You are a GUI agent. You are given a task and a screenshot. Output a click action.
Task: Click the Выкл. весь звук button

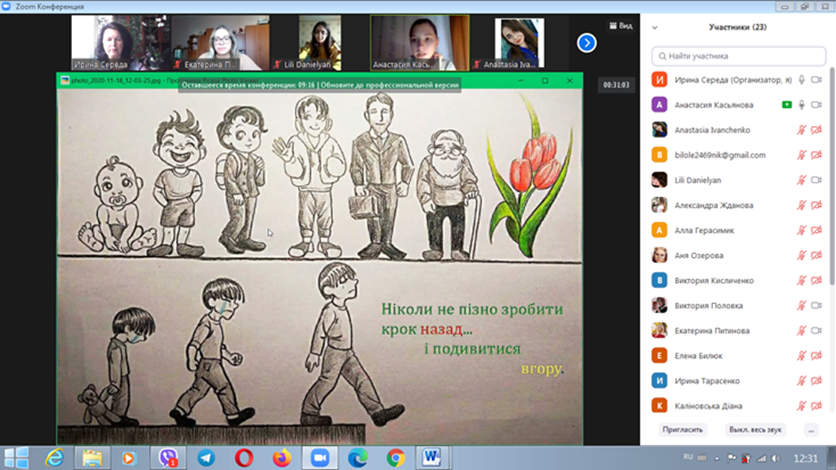(x=755, y=429)
